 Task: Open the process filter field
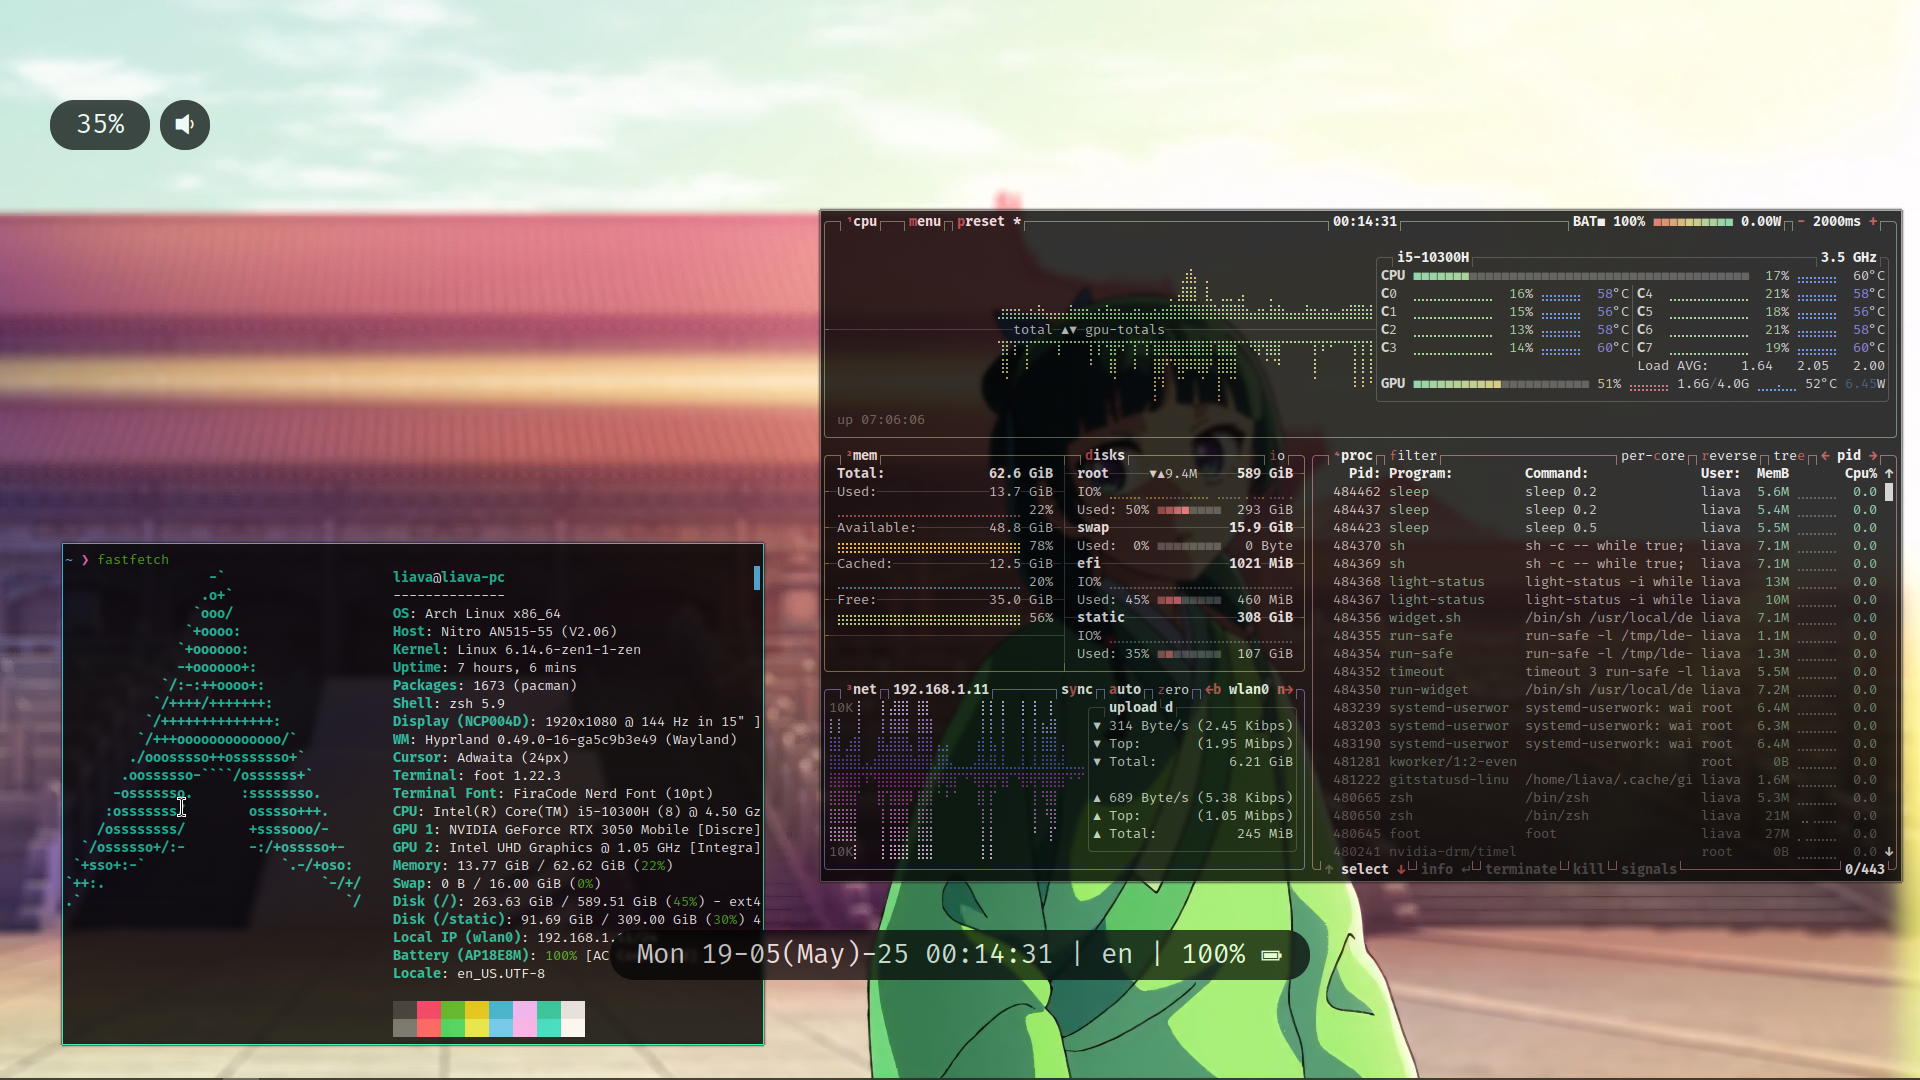click(x=1413, y=455)
